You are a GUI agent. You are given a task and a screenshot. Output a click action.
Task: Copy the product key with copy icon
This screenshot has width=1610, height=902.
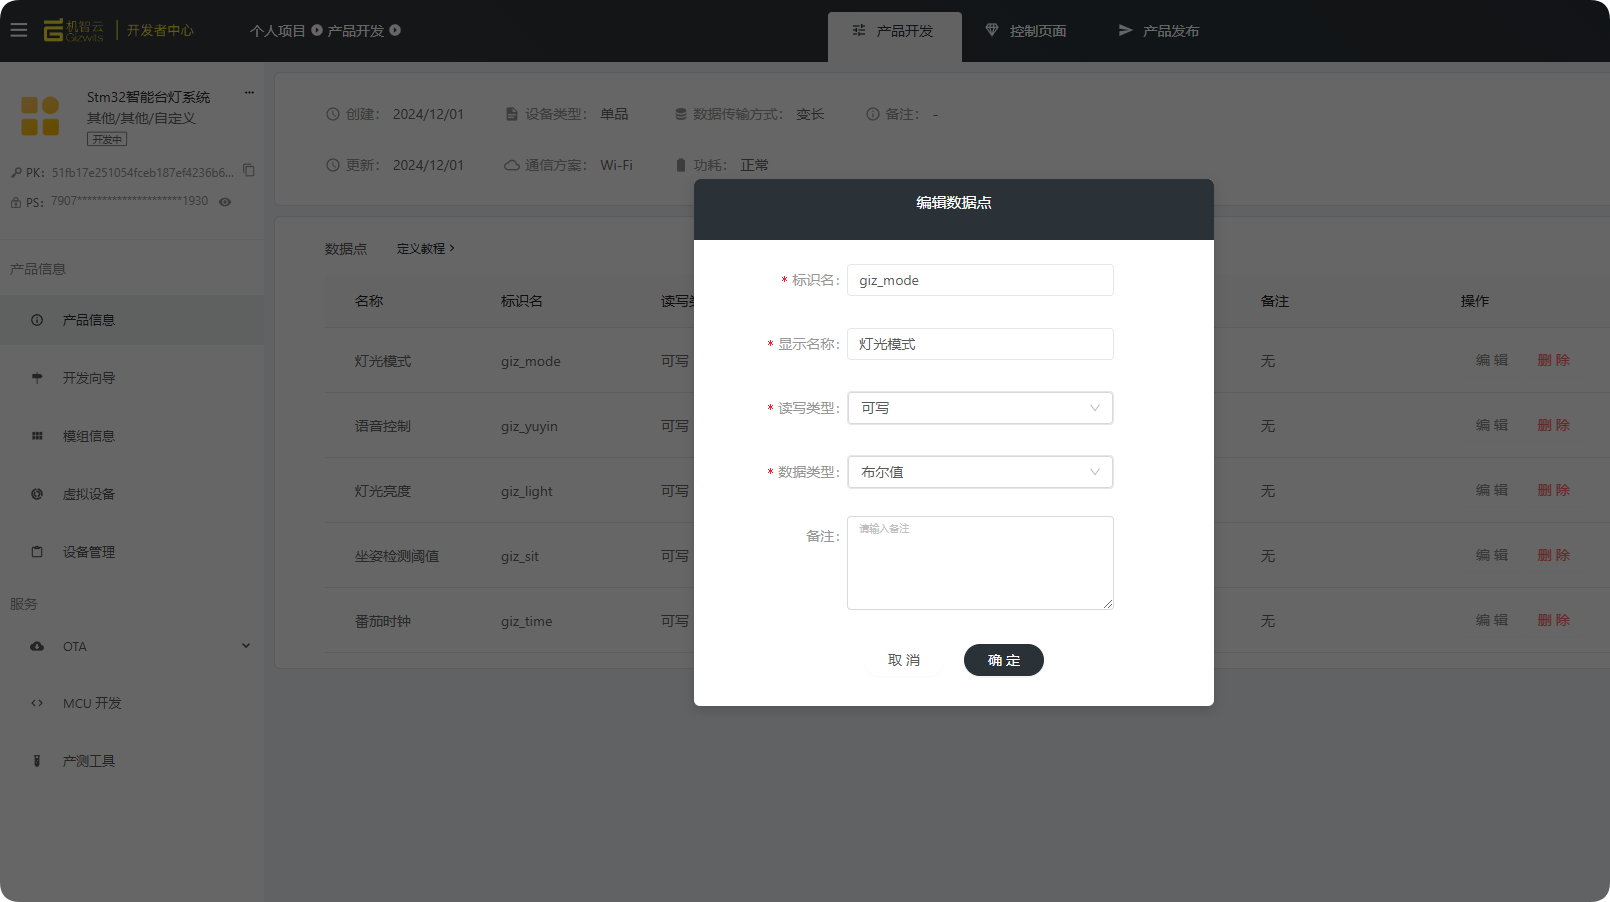coord(249,171)
